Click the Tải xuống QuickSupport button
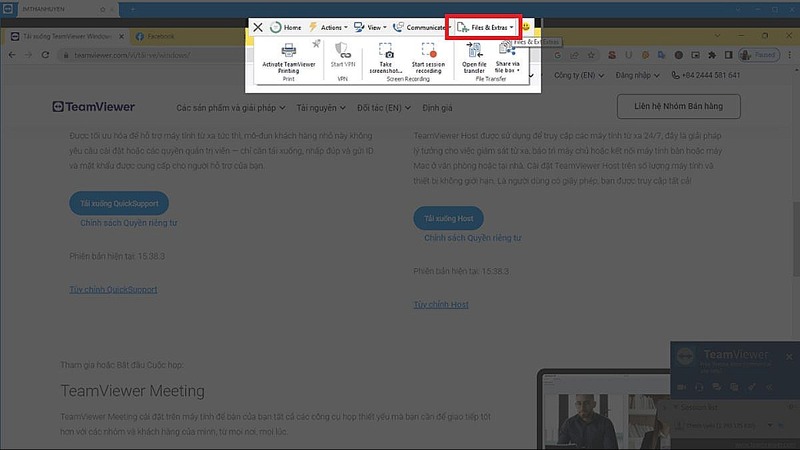Viewport: 800px width, 450px height. (x=119, y=202)
